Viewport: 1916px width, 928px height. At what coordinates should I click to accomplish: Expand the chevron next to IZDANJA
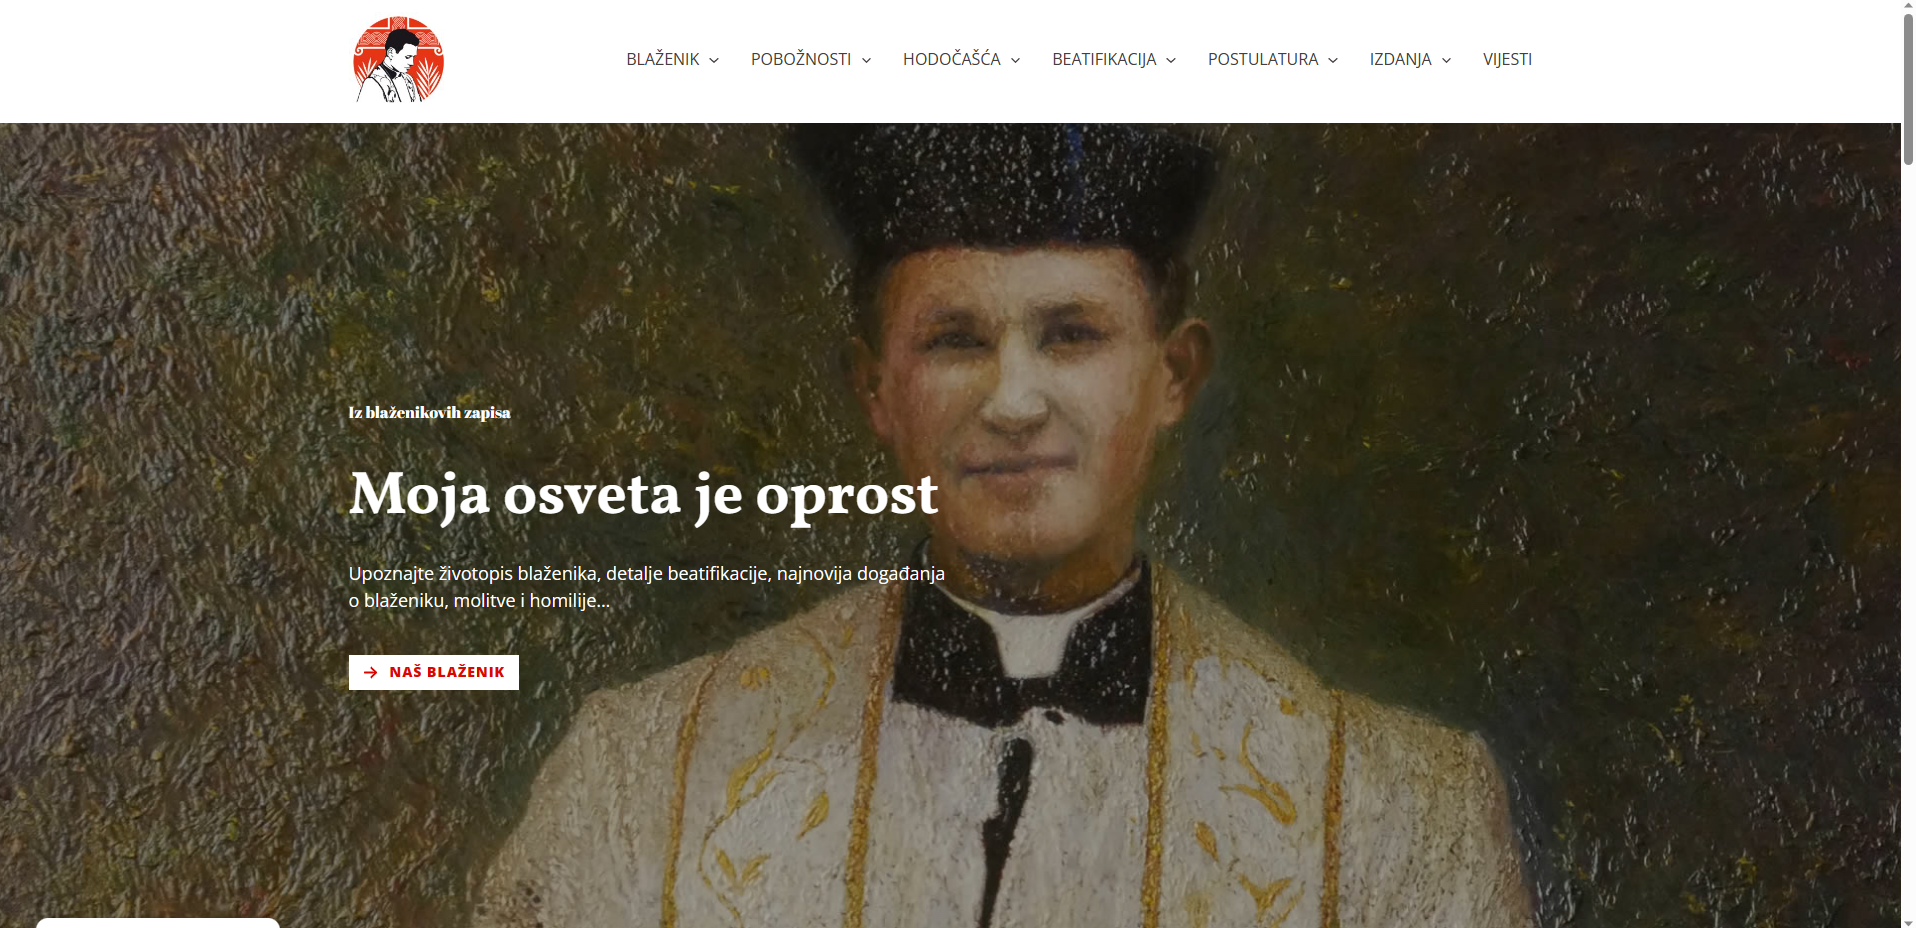point(1446,61)
